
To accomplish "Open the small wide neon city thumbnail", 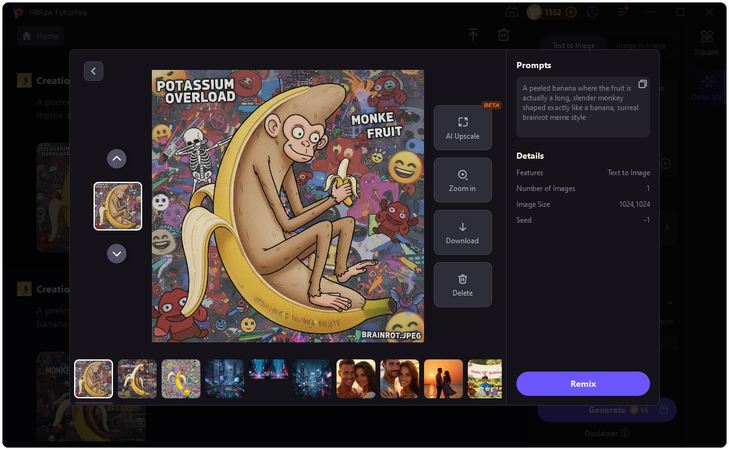I will [x=268, y=369].
